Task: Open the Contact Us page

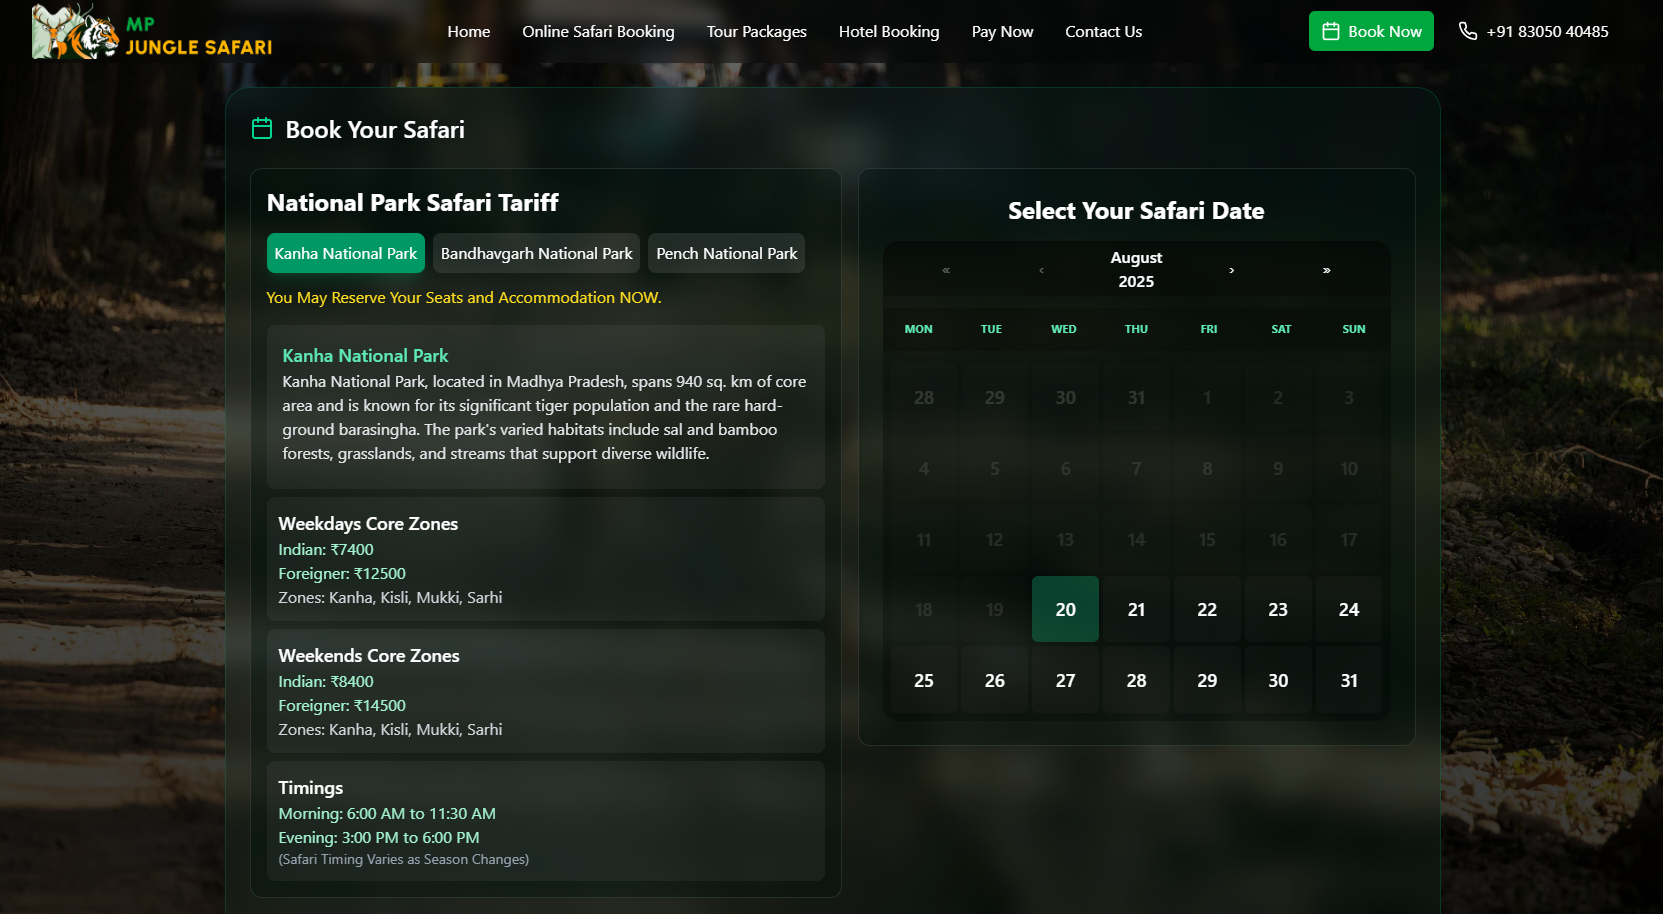Action: coord(1103,32)
